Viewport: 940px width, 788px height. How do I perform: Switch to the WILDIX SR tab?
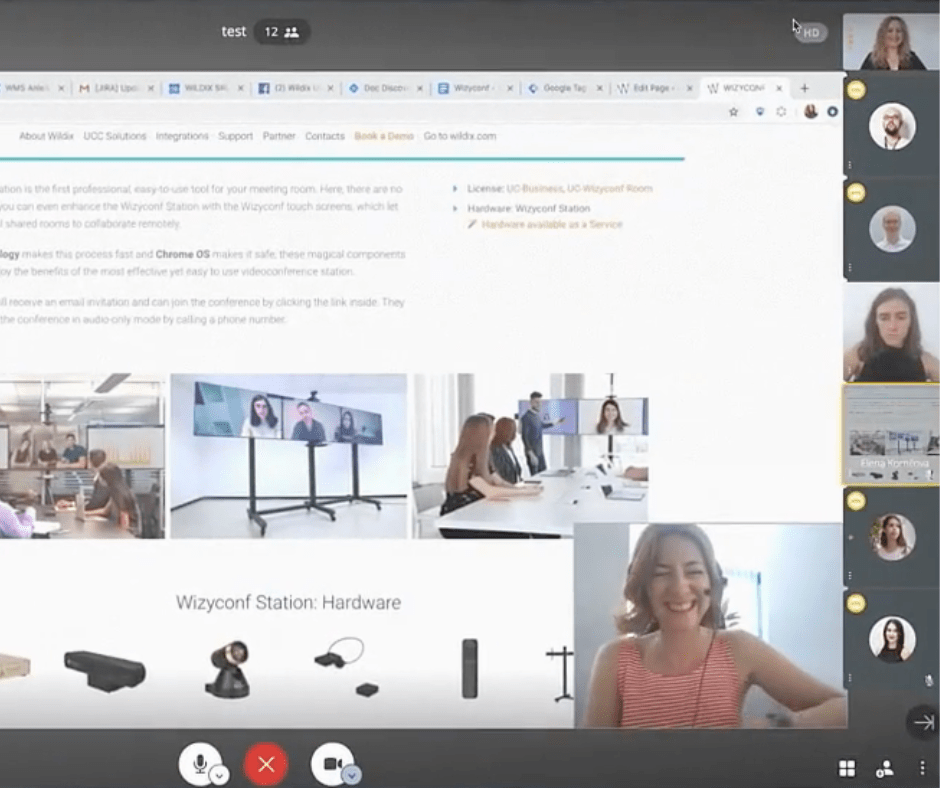coord(206,88)
